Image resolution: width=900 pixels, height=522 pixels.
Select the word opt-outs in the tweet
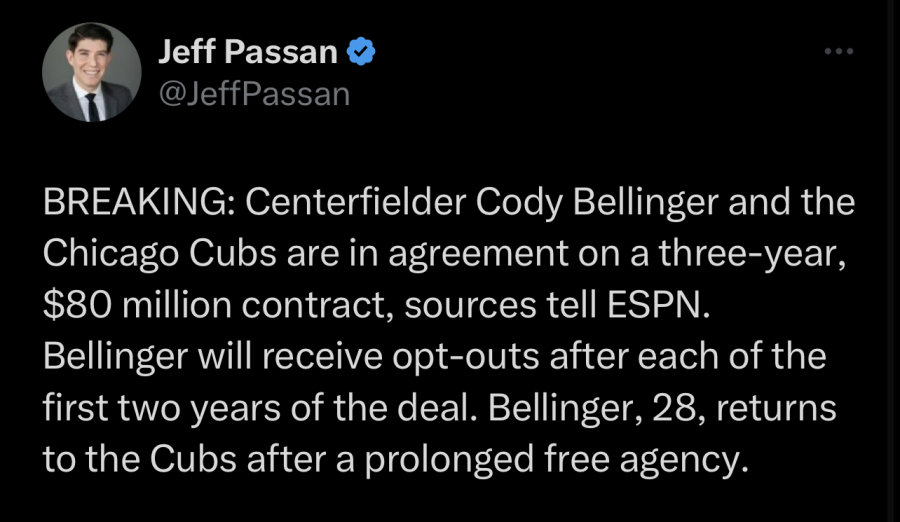tap(465, 357)
